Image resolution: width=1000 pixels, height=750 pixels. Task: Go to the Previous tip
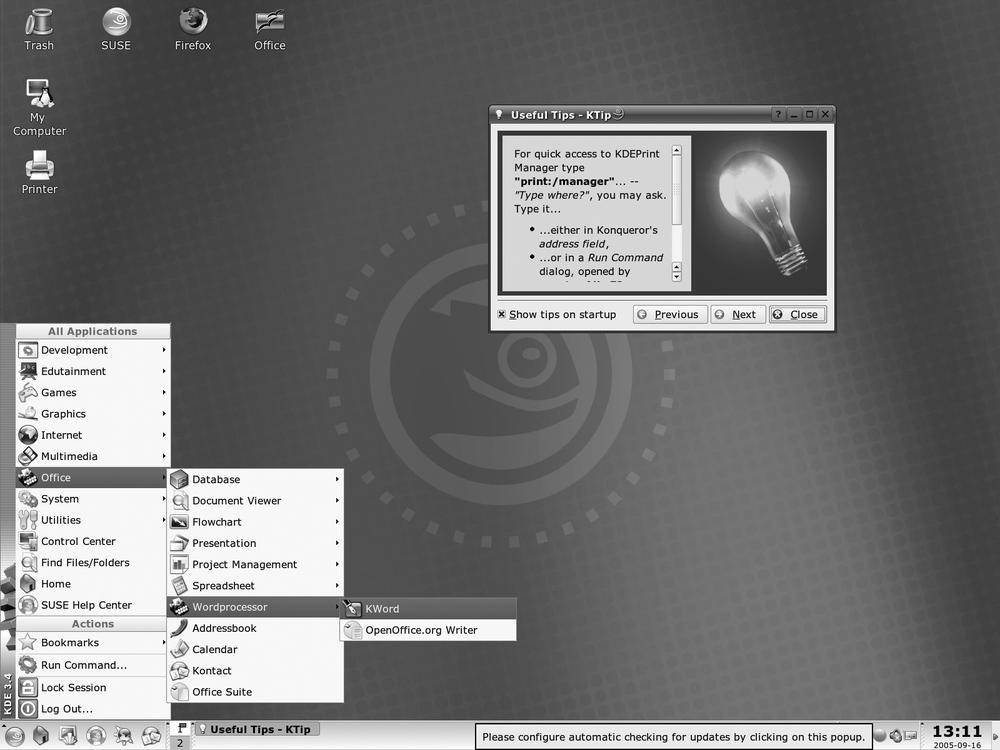670,314
